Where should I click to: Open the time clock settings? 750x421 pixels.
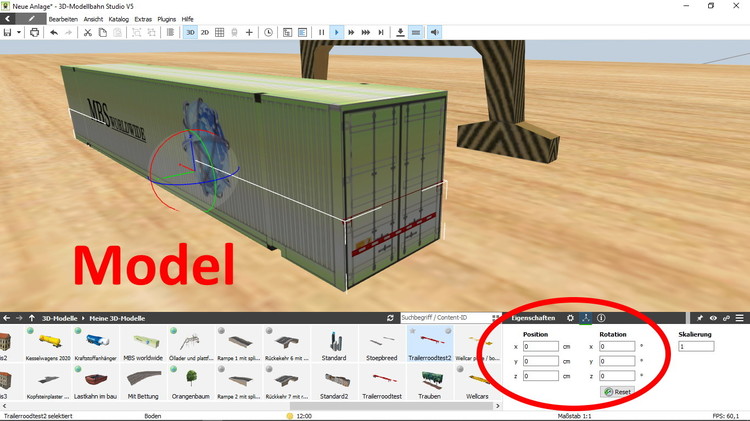(x=268, y=33)
